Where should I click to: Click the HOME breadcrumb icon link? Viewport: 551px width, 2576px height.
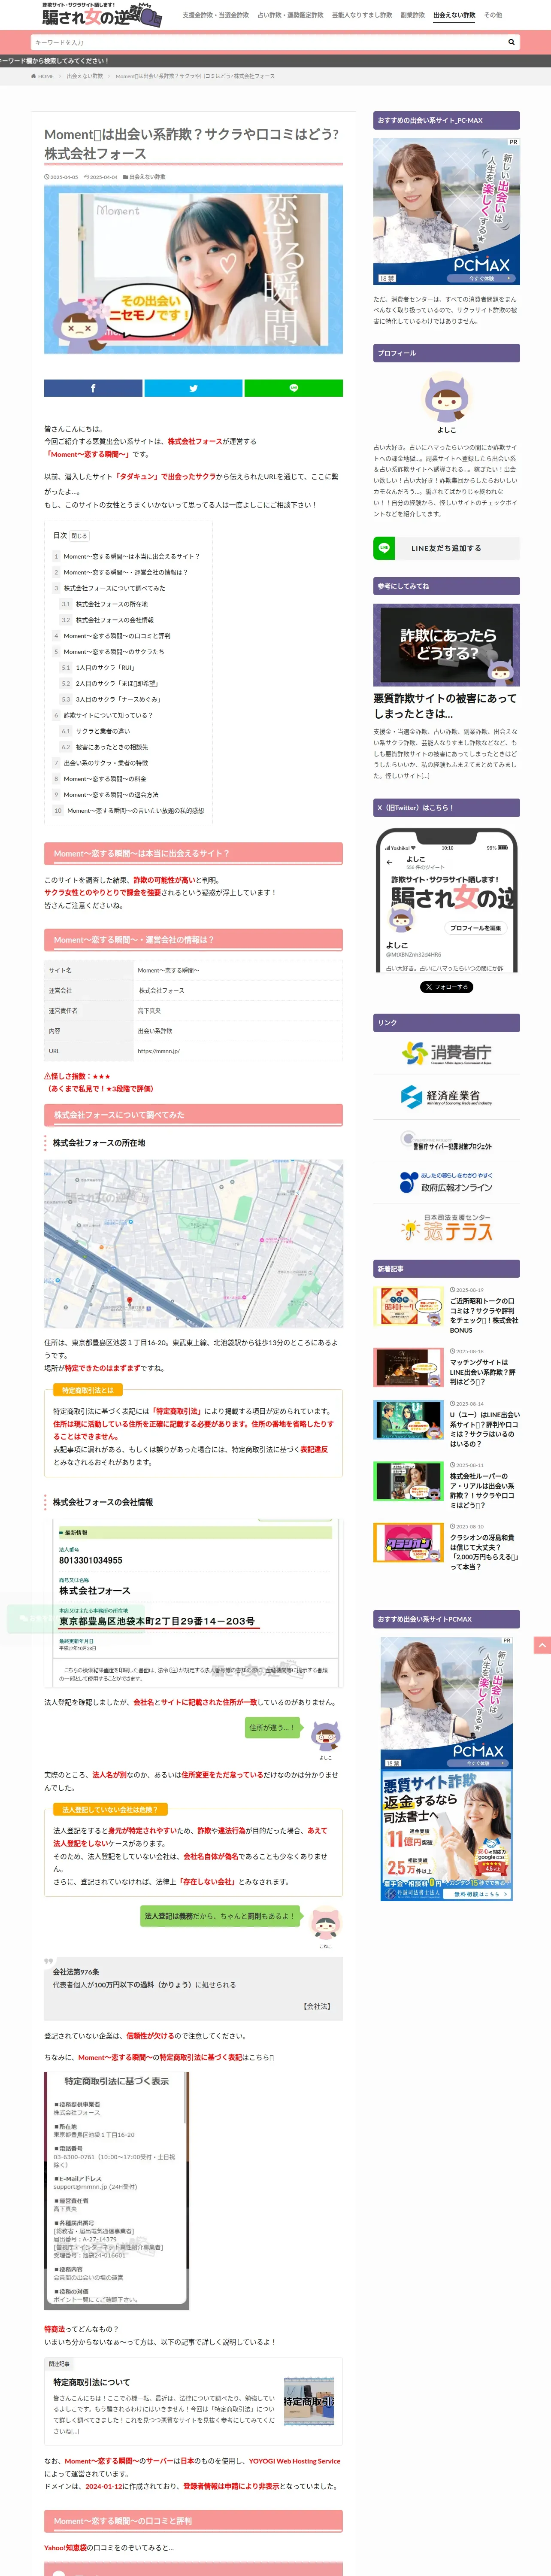42,76
